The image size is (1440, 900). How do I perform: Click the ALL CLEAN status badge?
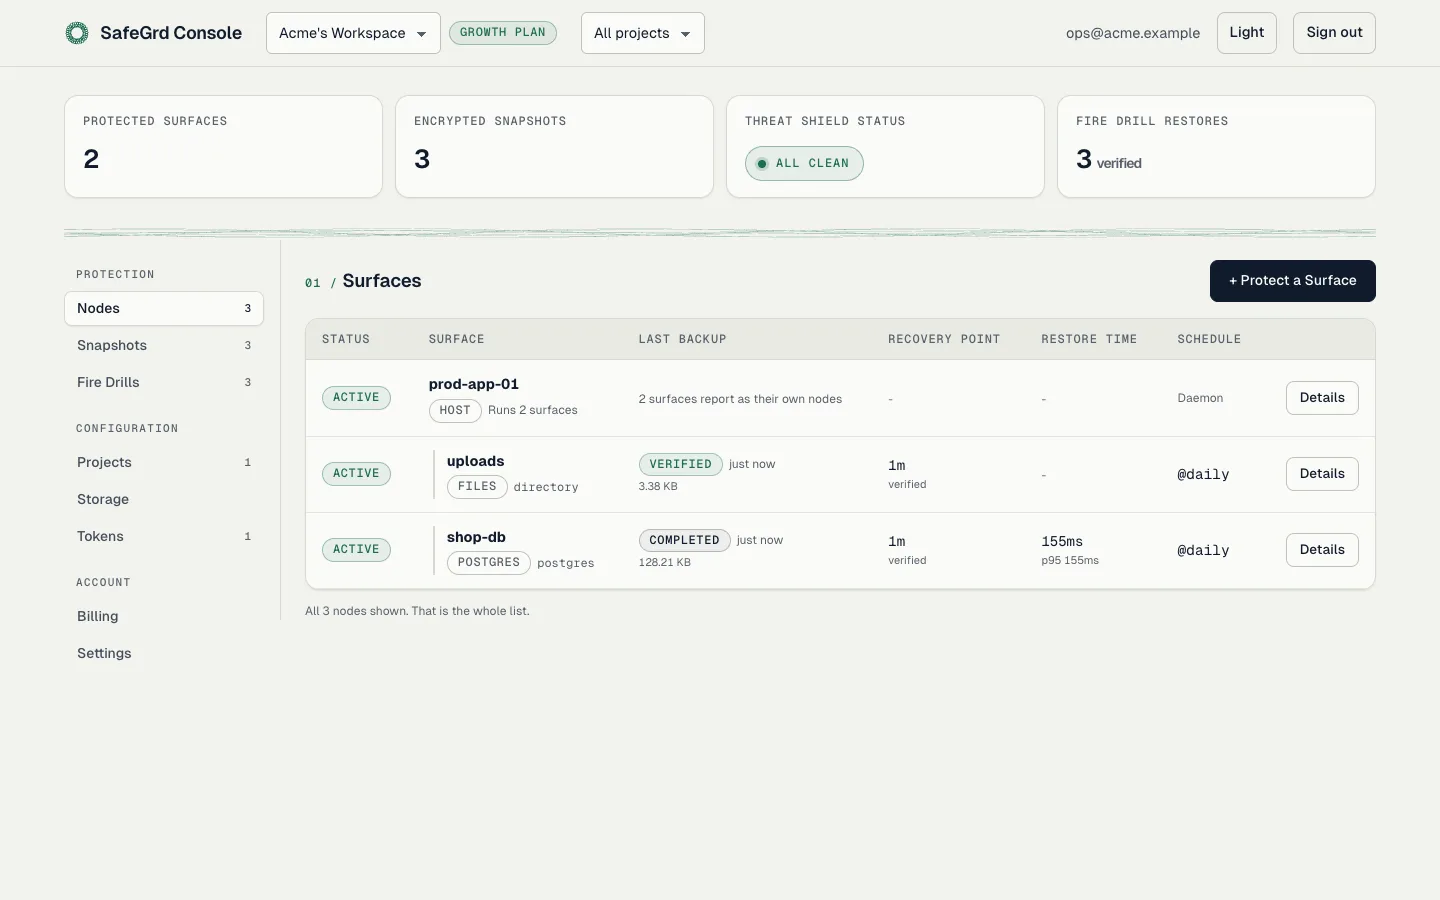804,163
